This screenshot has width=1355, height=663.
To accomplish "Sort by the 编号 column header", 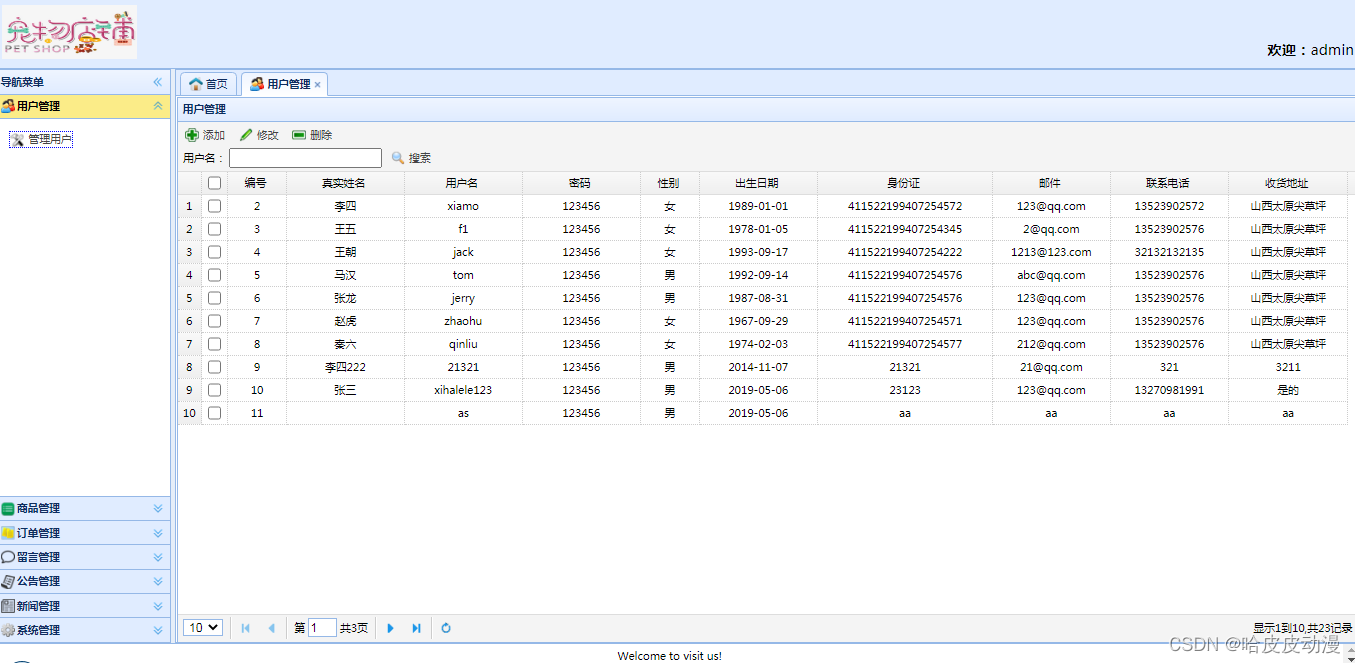I will 256,183.
